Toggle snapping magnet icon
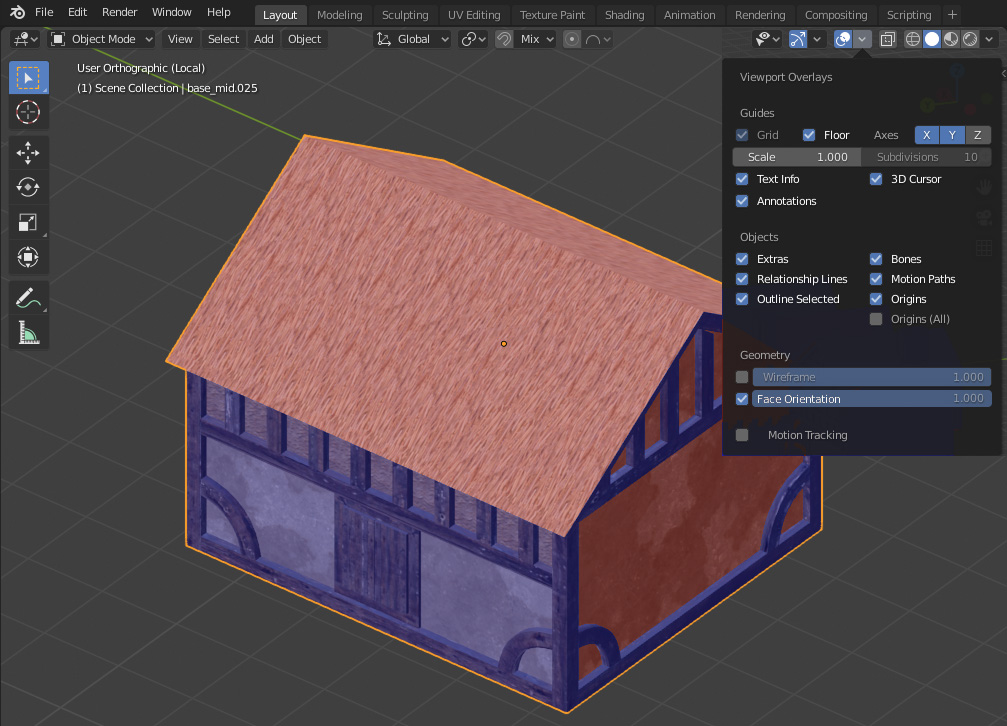 (x=504, y=39)
